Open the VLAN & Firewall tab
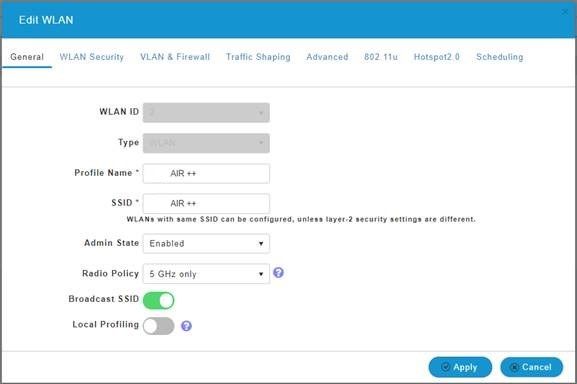The height and width of the screenshot is (384, 577). coord(175,57)
